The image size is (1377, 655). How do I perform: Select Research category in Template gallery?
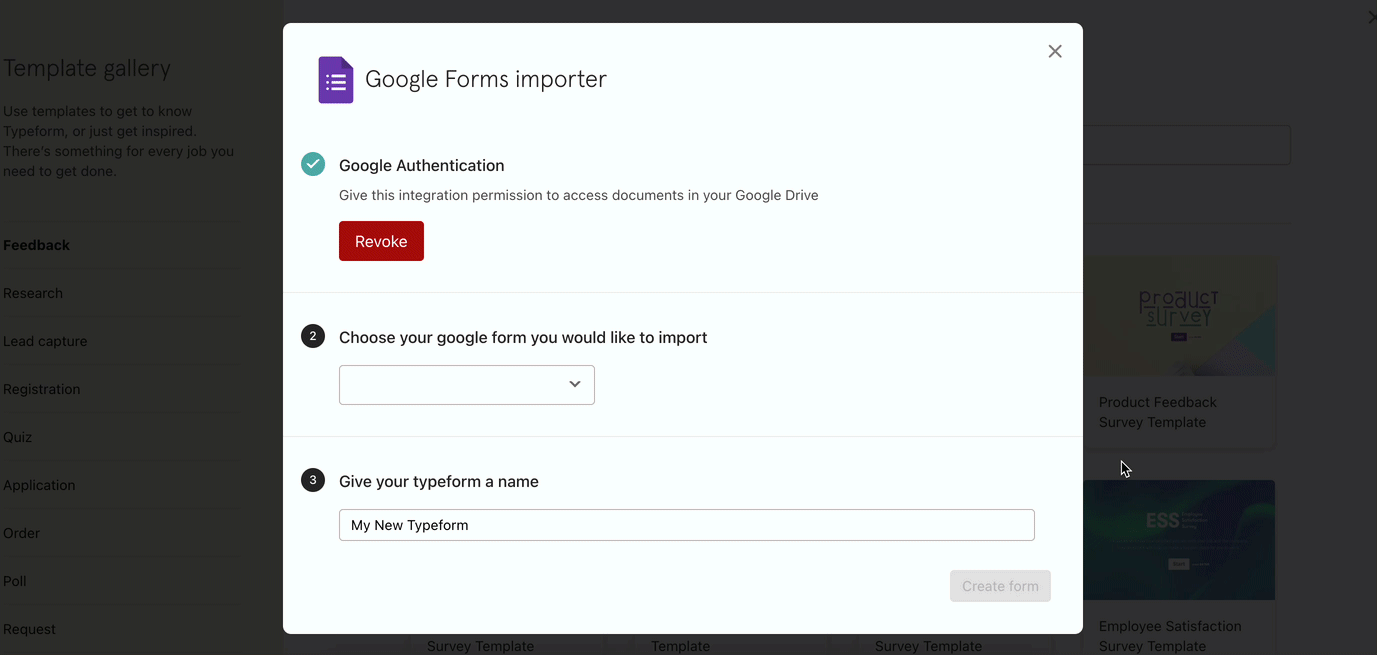[33, 293]
